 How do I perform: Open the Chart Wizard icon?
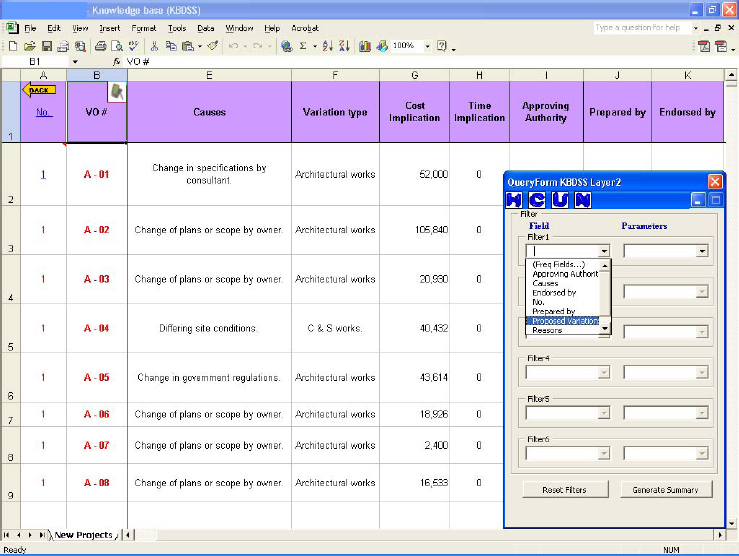click(364, 46)
